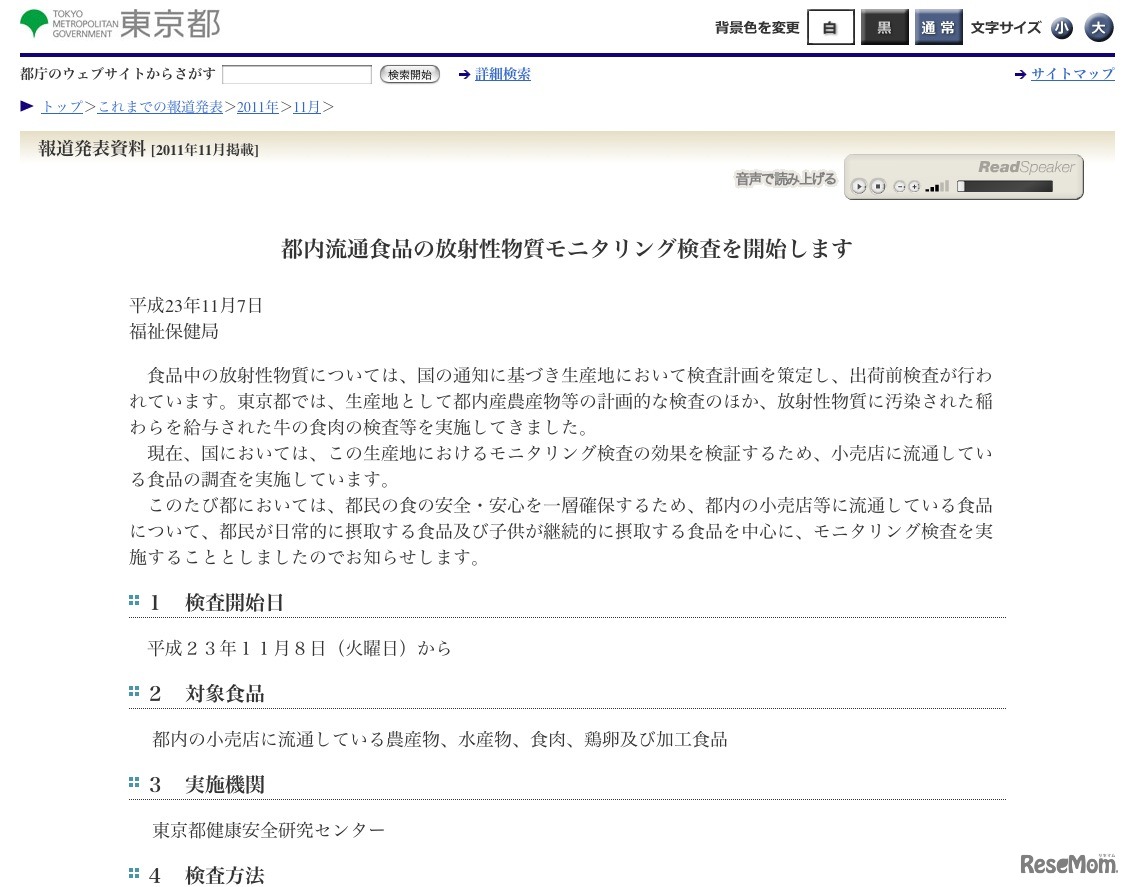Click the ReadSpeaker volume level bars
Viewport: 1131px width, 887px height.
(937, 187)
